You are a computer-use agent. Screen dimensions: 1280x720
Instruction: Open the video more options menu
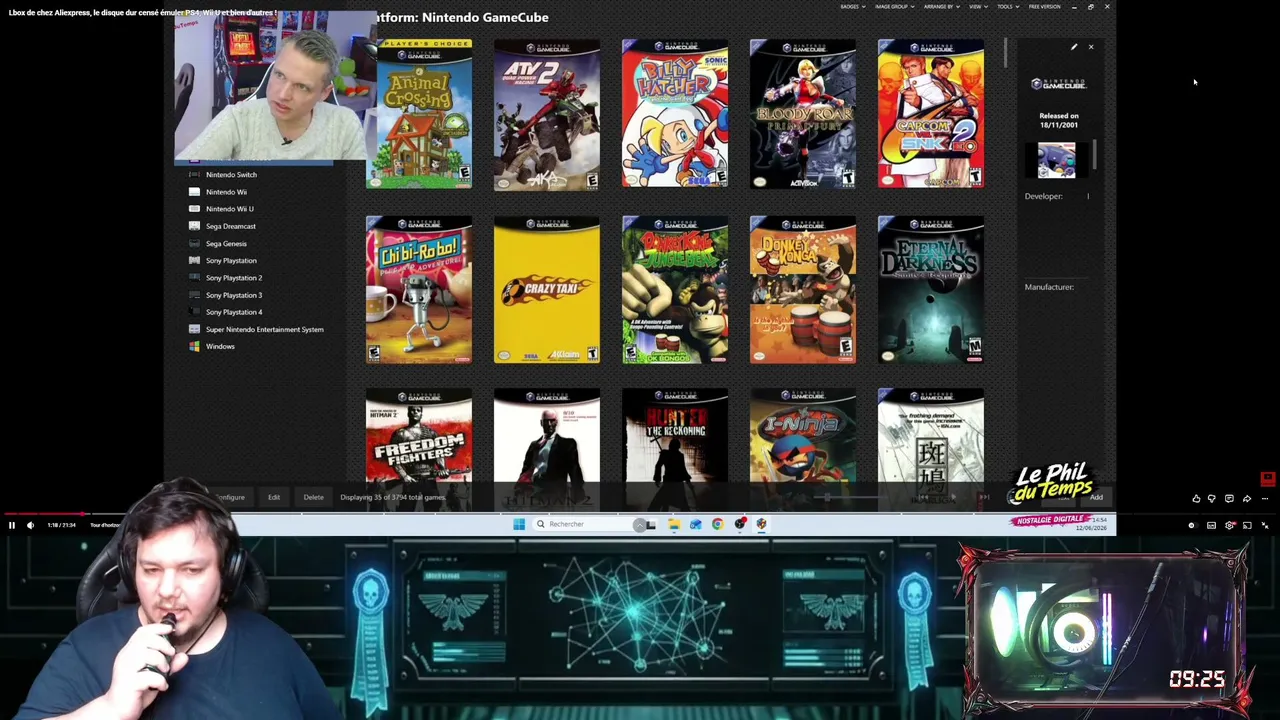pos(1265,498)
